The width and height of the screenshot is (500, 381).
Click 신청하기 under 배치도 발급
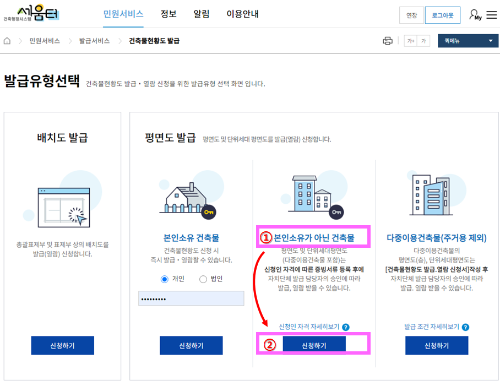(x=62, y=346)
